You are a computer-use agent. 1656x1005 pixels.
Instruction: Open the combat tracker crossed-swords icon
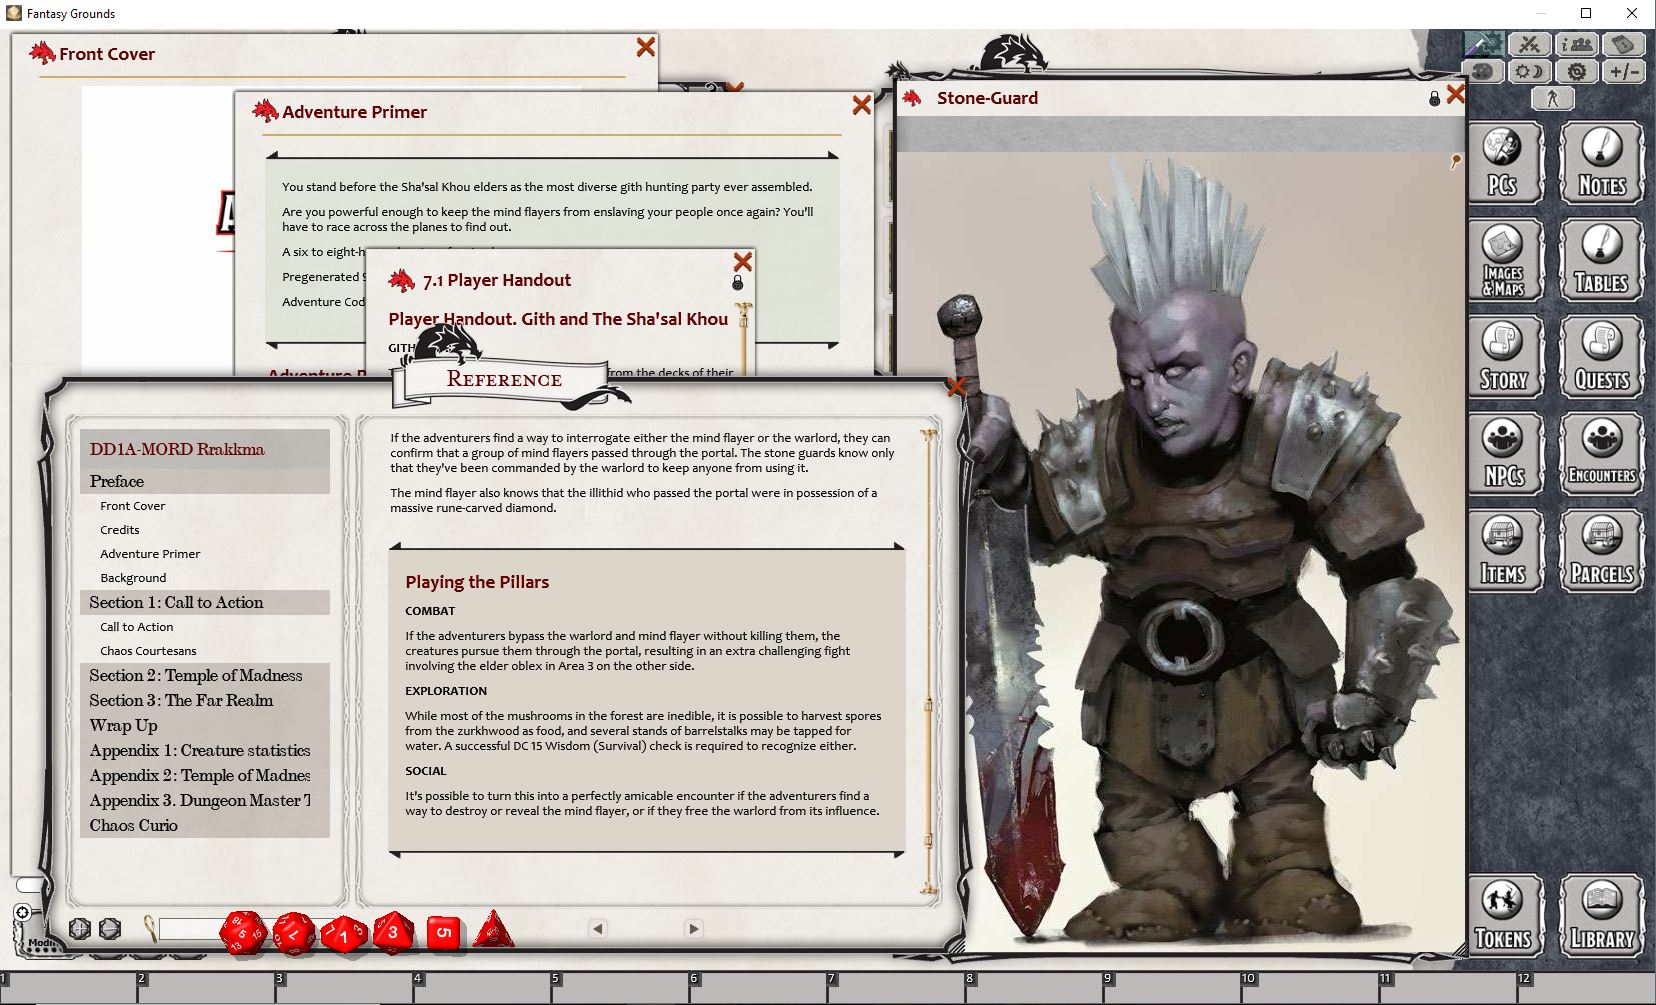coord(1528,45)
